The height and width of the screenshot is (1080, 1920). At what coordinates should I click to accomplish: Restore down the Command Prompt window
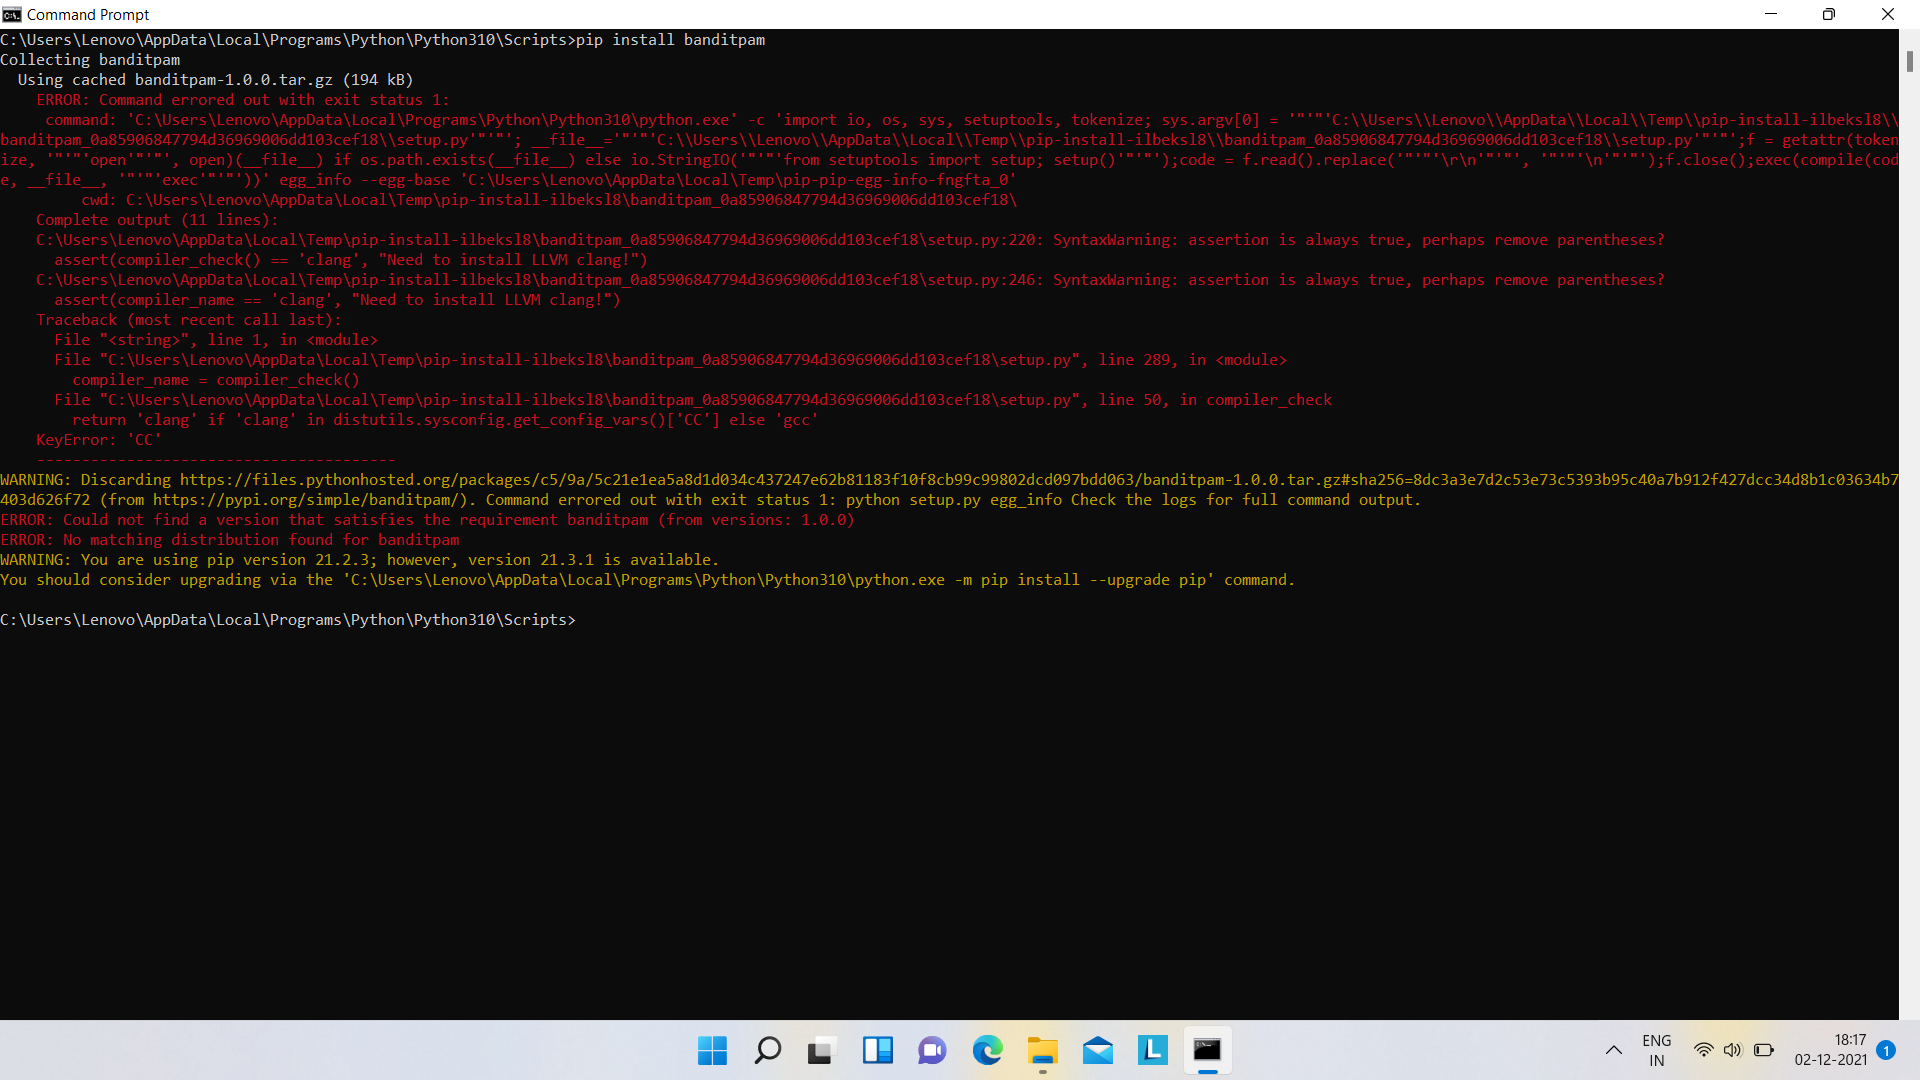pos(1829,14)
